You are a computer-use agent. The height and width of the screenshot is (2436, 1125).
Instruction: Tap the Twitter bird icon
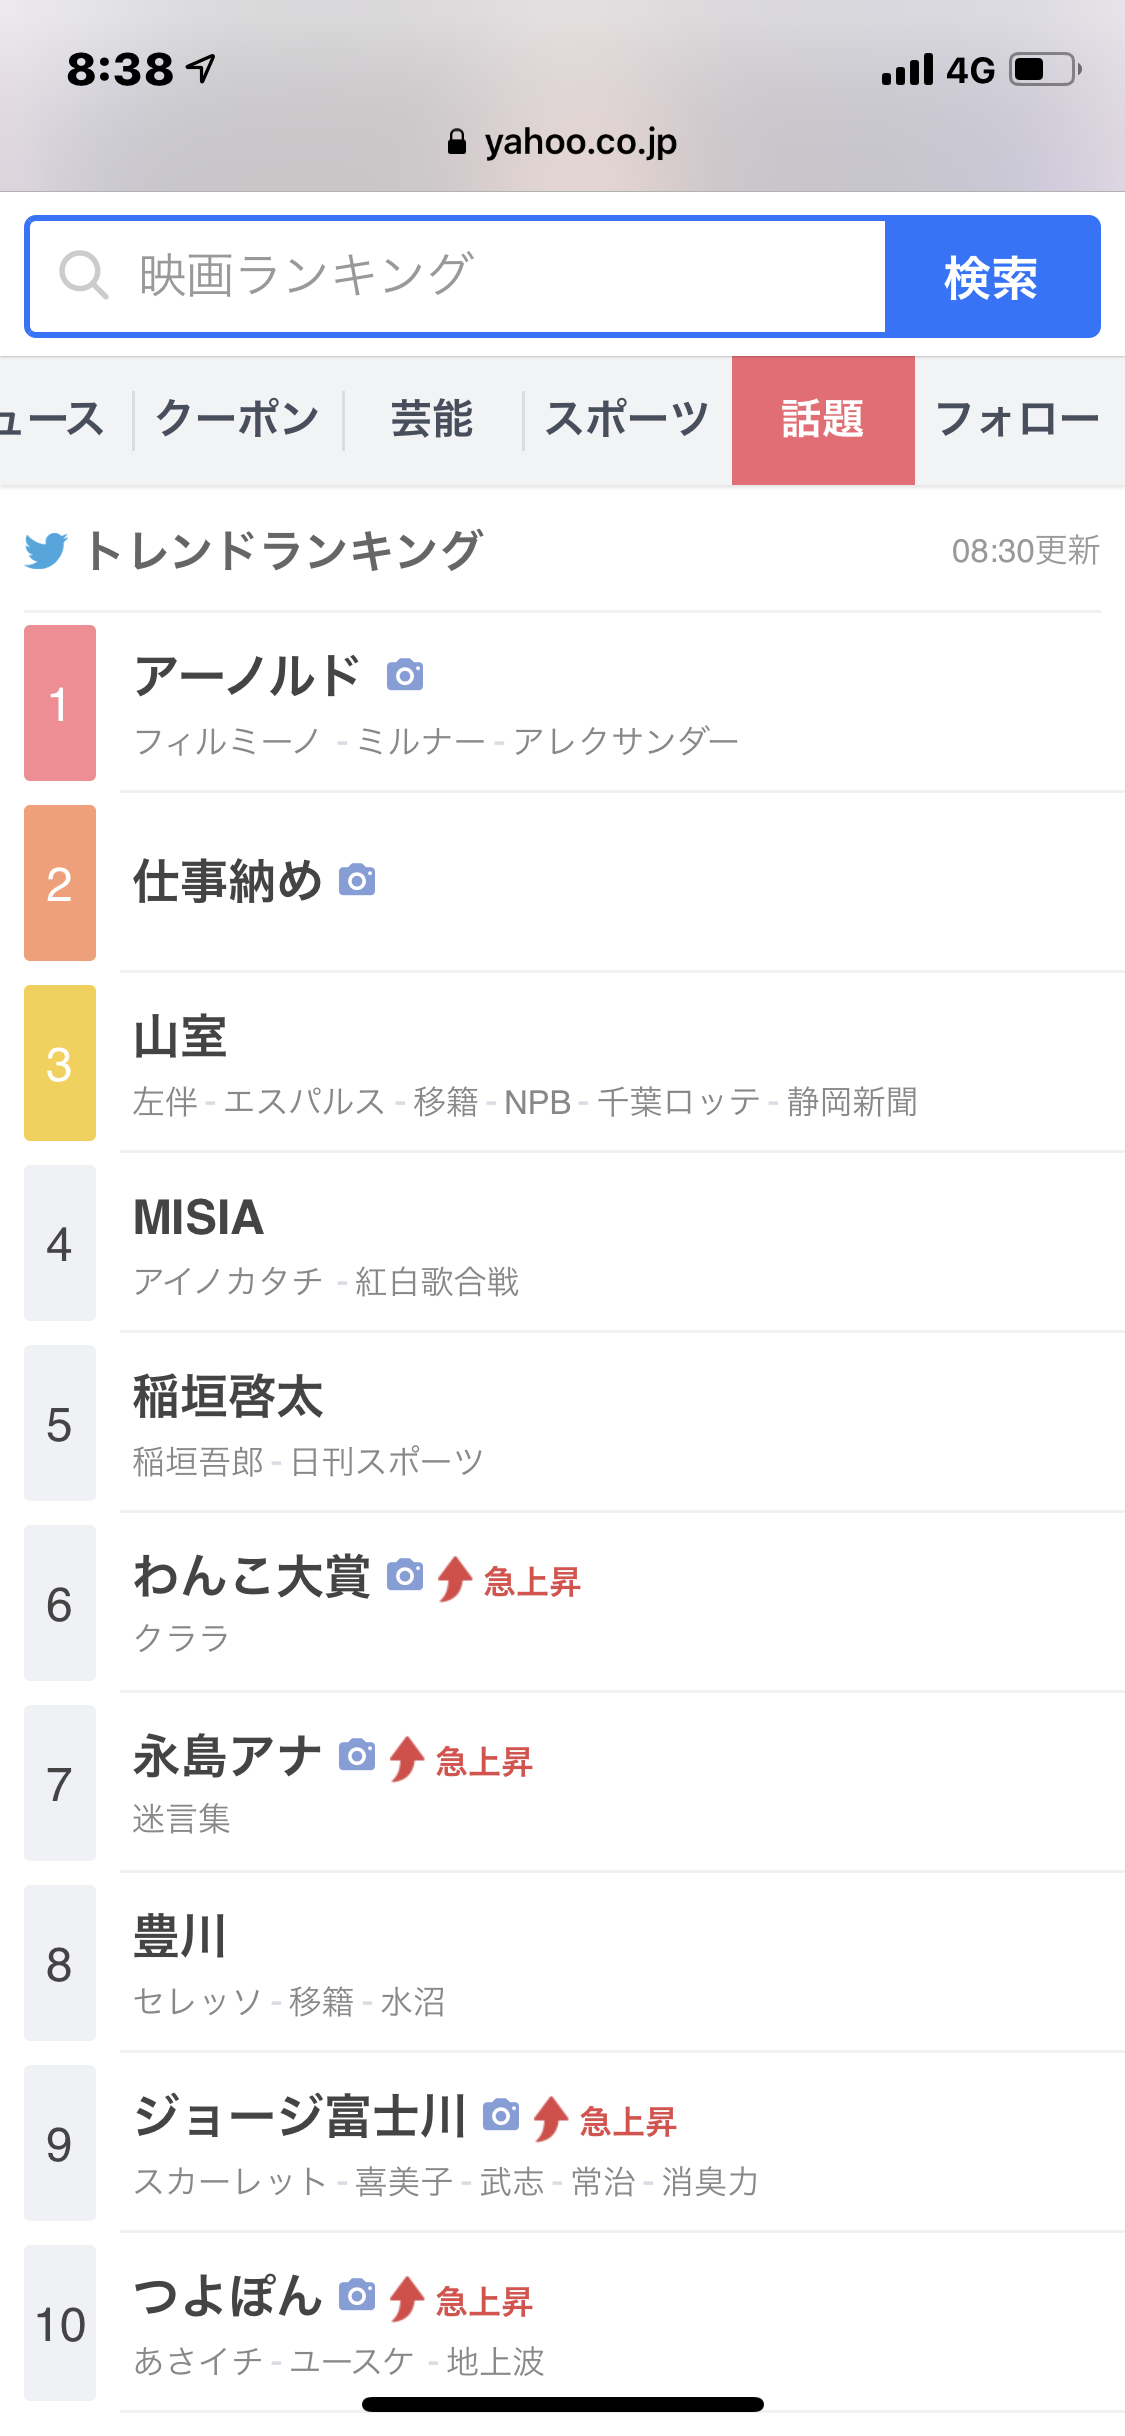pyautogui.click(x=46, y=551)
